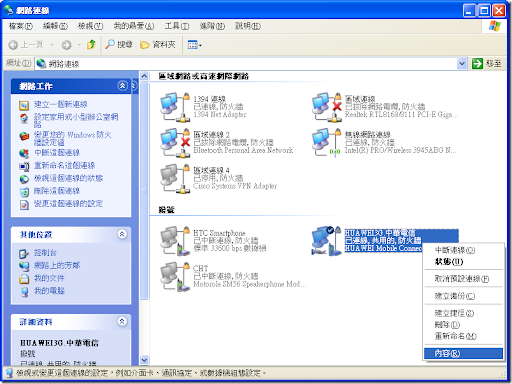Open My Documents (我的文件) icon
Screen dimensions: 512x384
coord(24,279)
